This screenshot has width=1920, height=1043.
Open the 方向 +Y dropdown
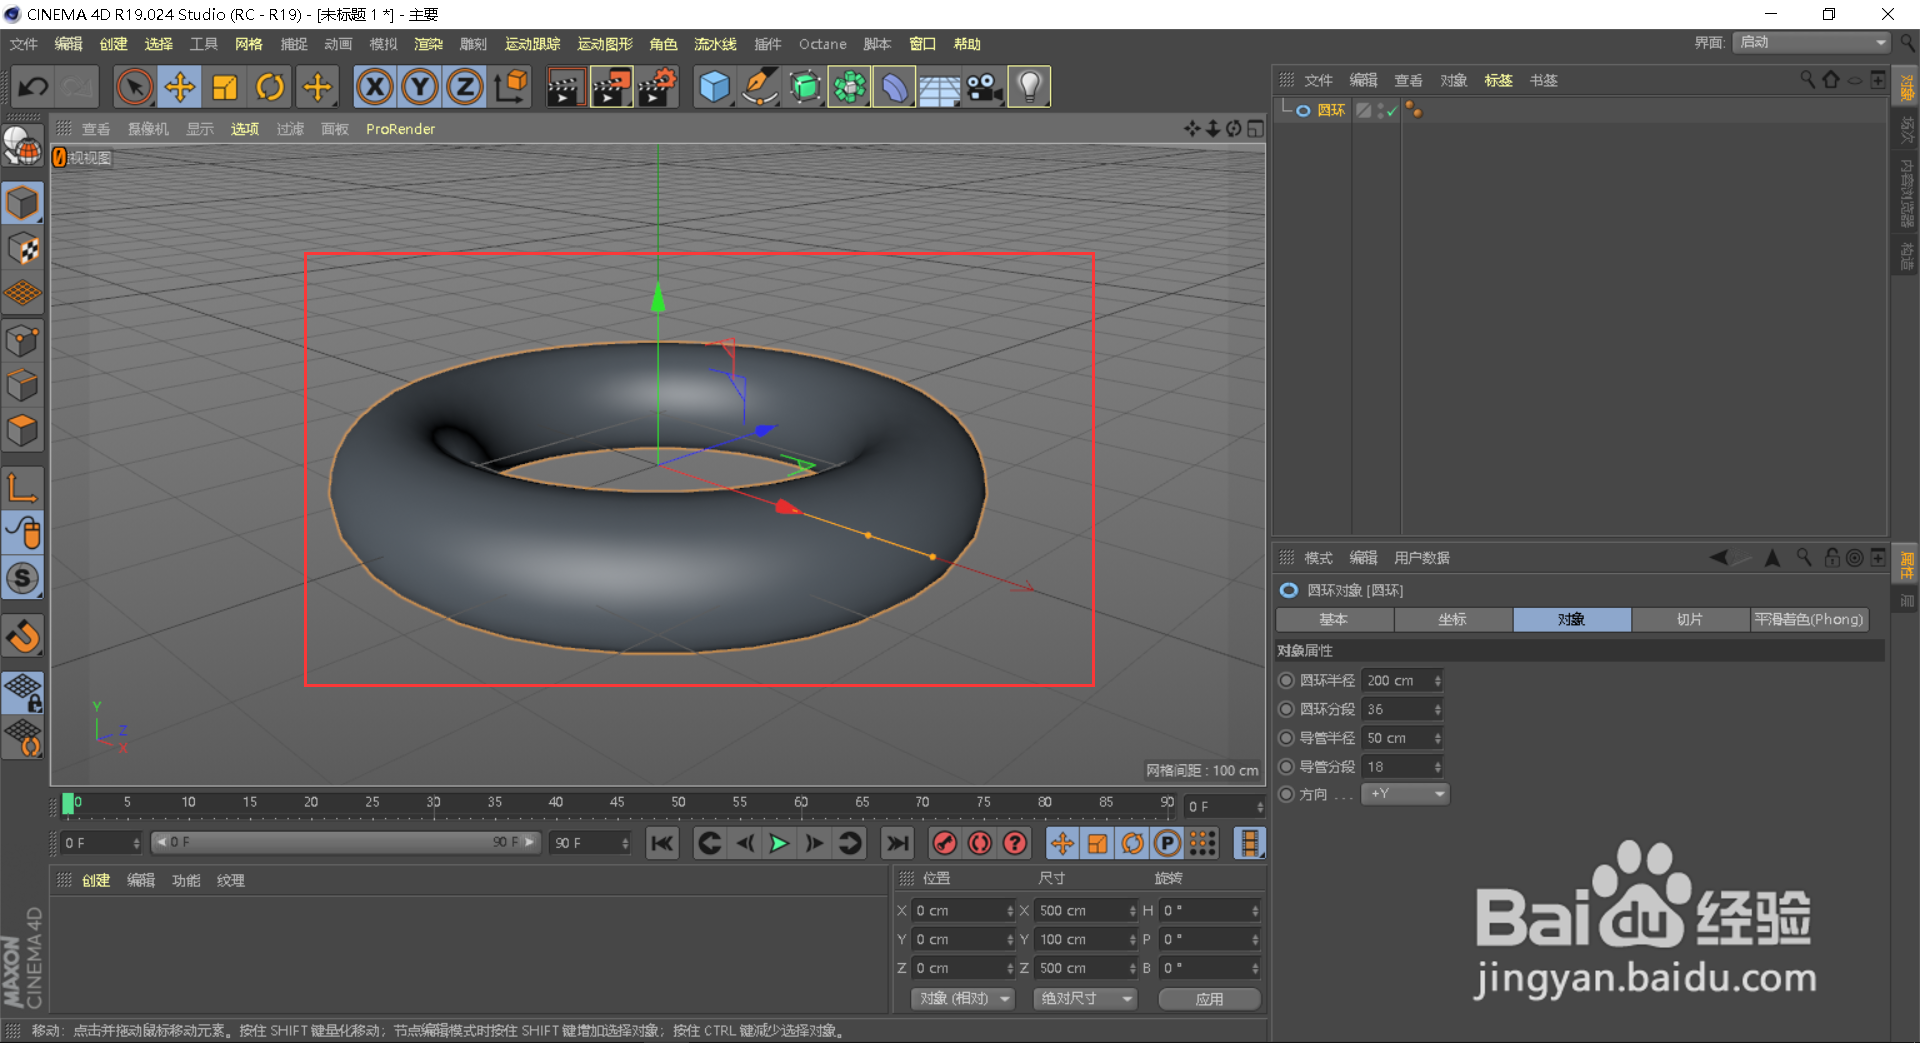[1405, 794]
